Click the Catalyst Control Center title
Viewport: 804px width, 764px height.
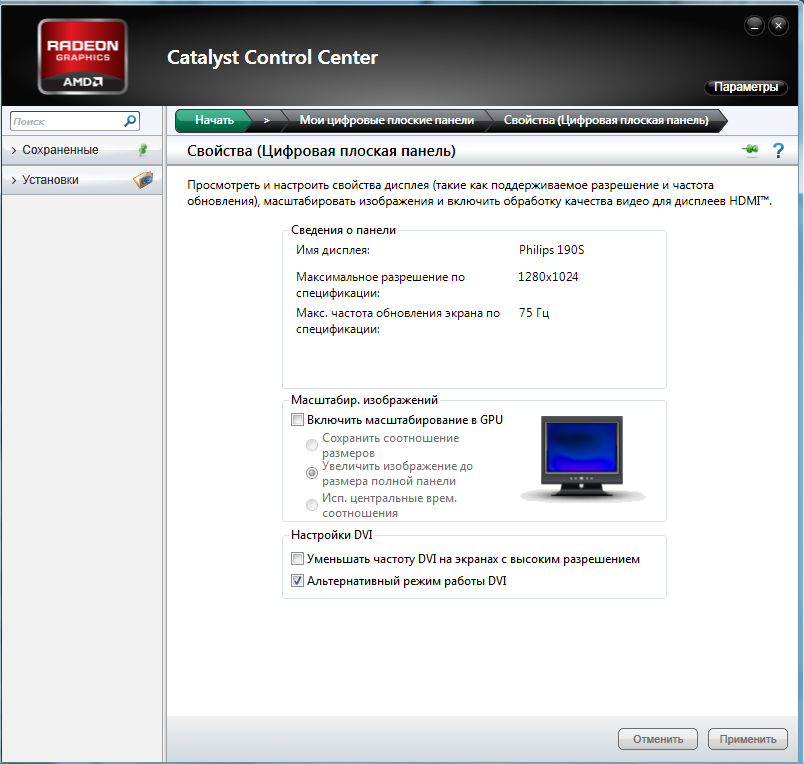[272, 57]
